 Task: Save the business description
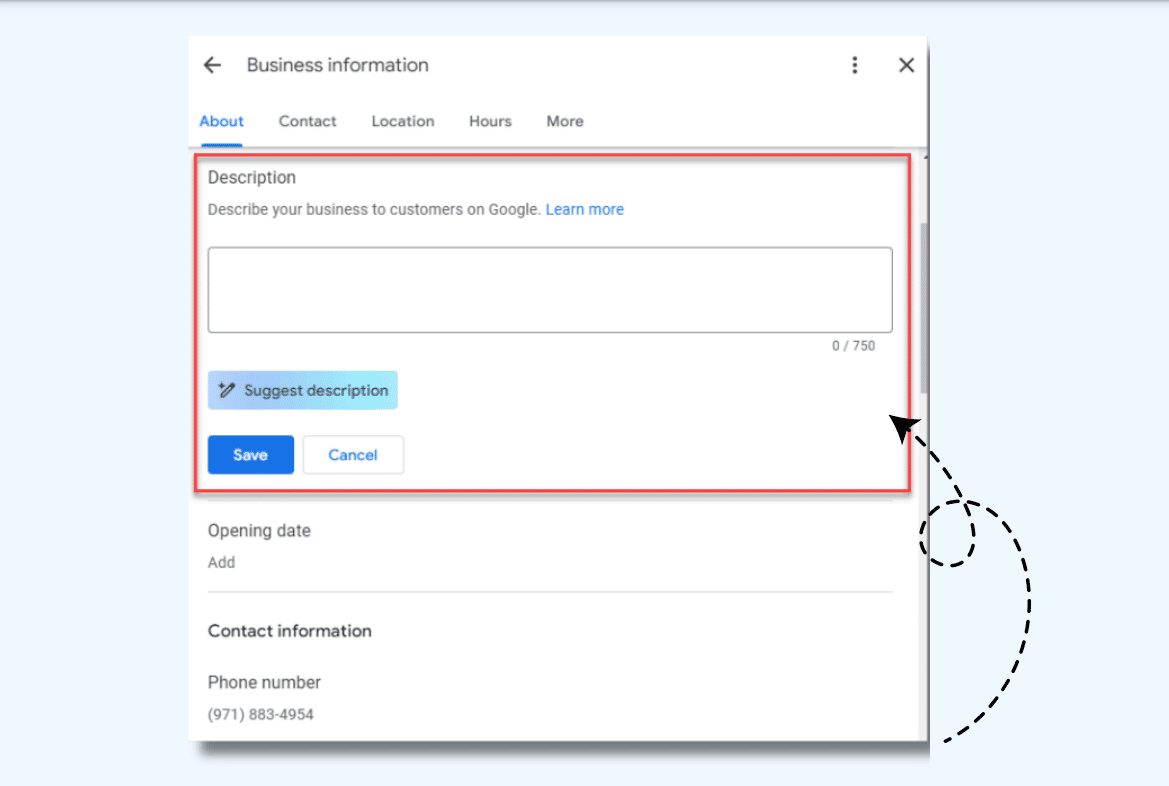[x=250, y=455]
